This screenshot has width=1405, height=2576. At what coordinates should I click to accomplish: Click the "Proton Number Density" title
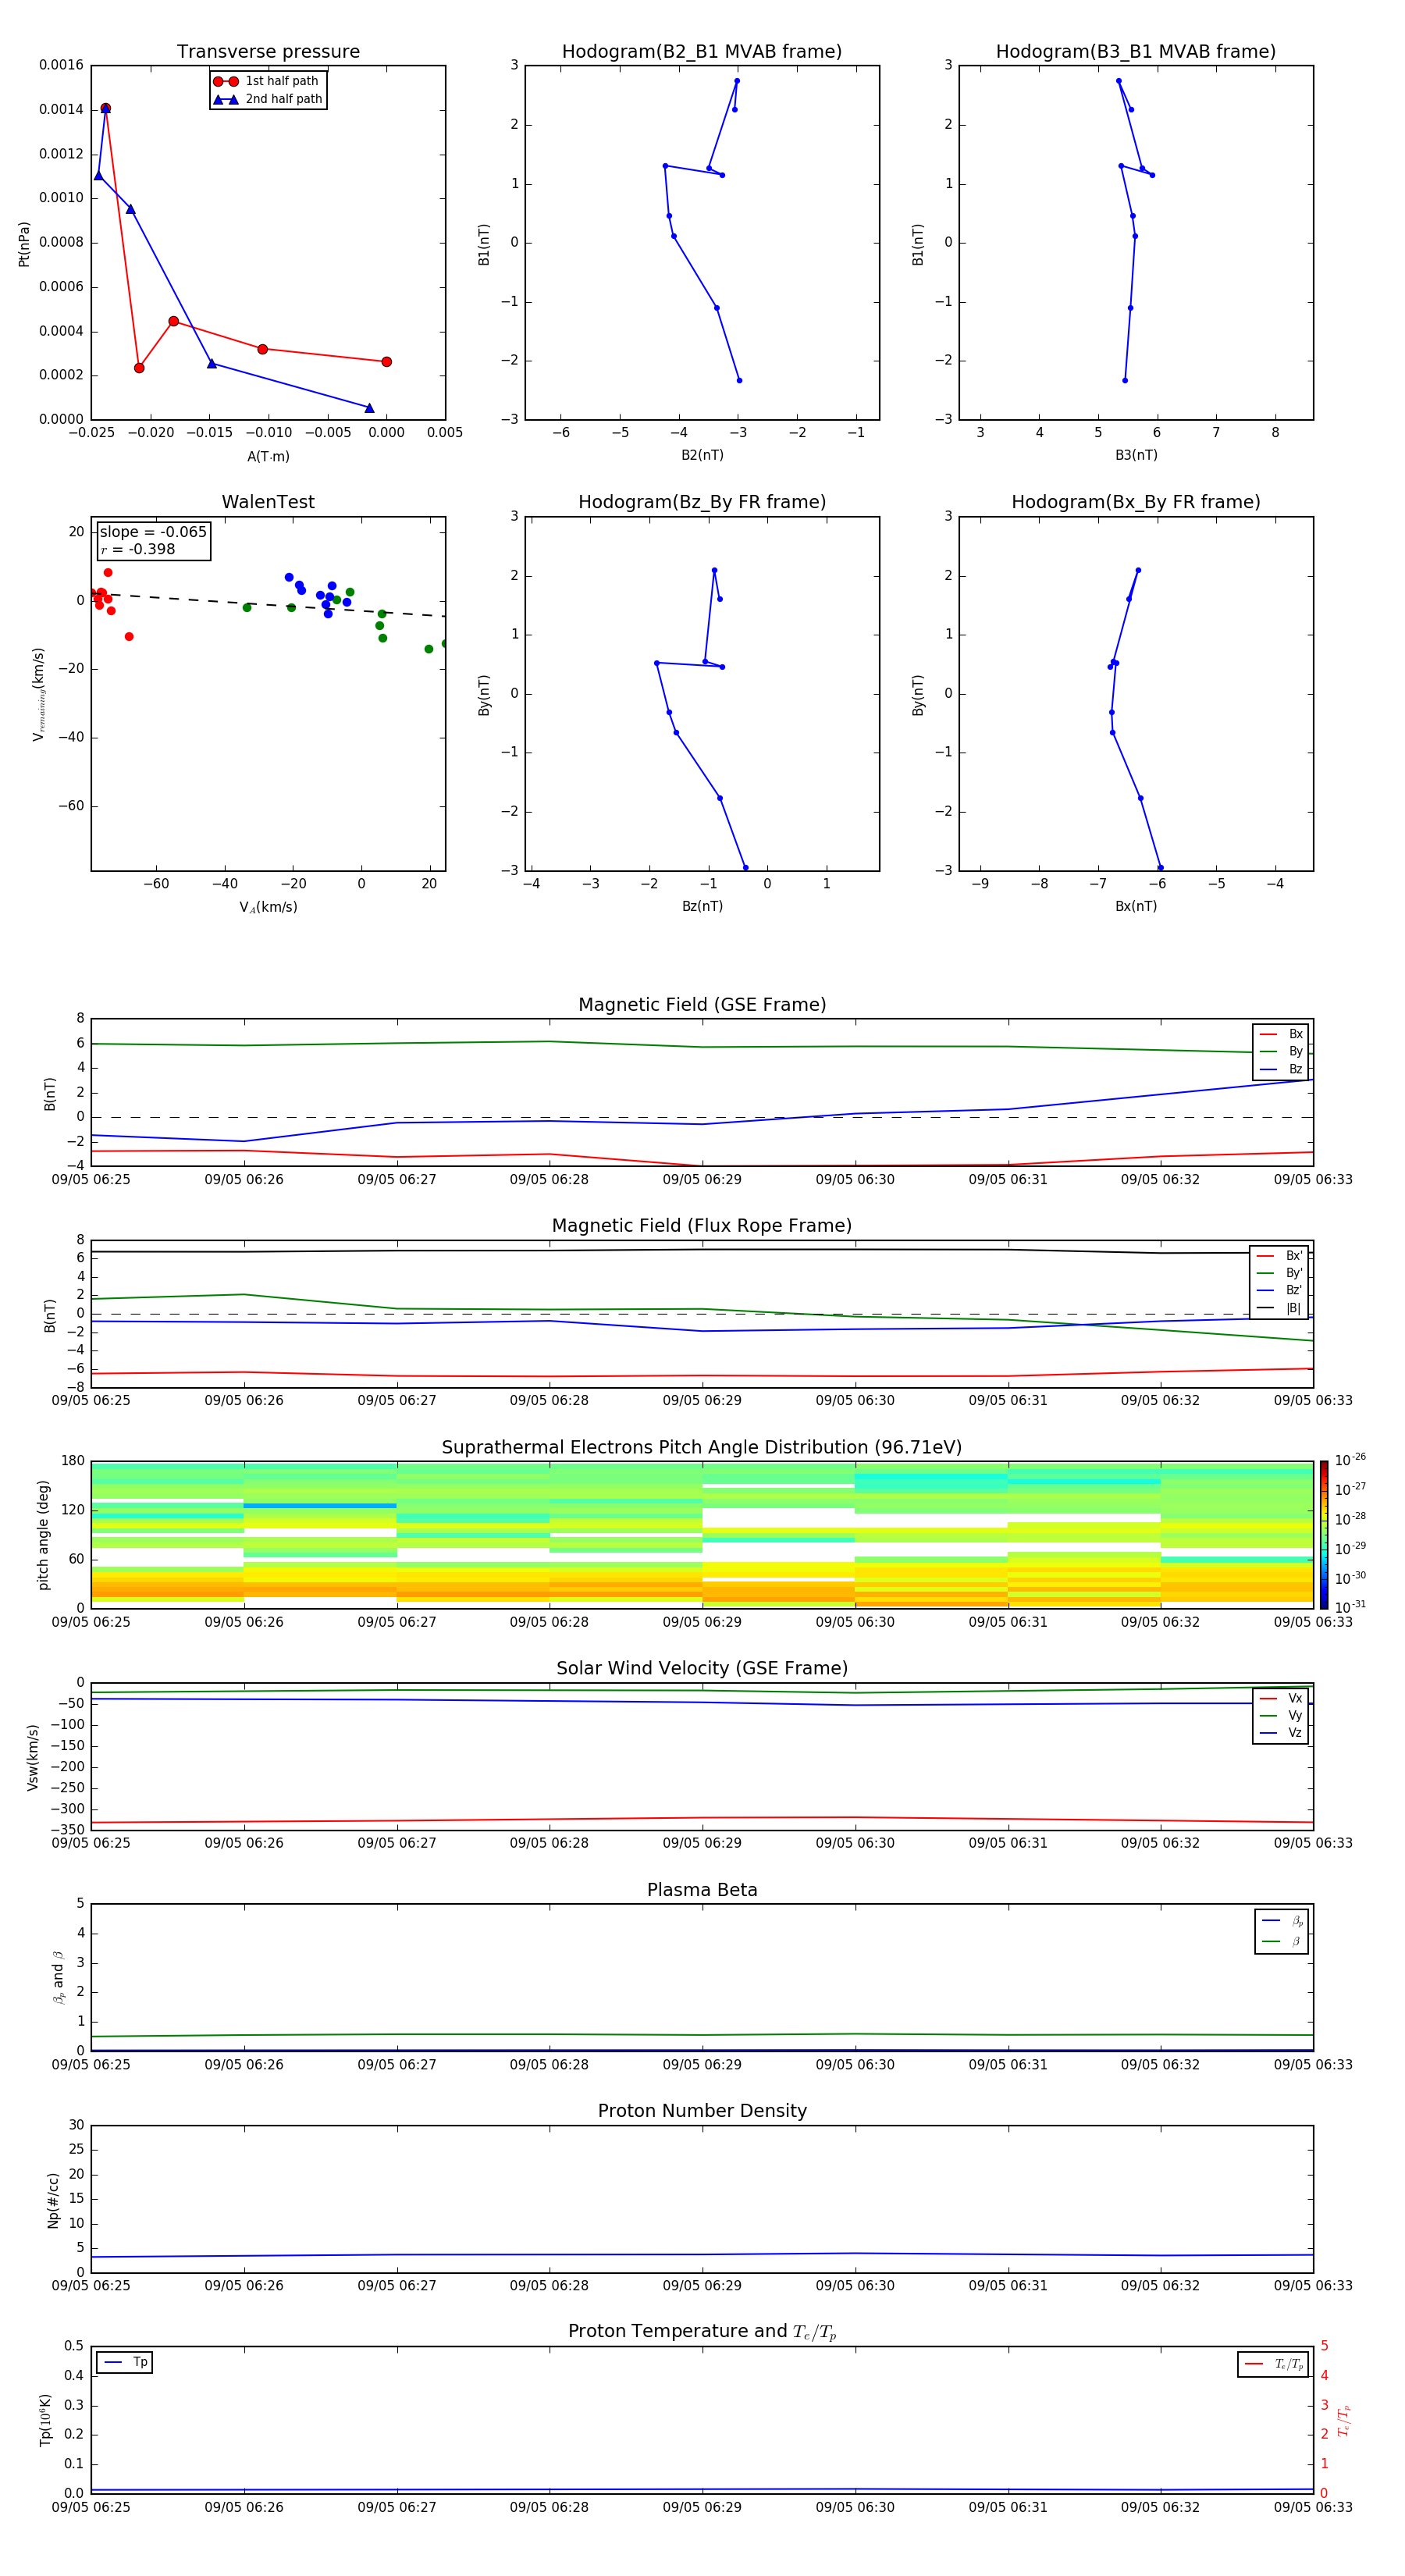[702, 2111]
